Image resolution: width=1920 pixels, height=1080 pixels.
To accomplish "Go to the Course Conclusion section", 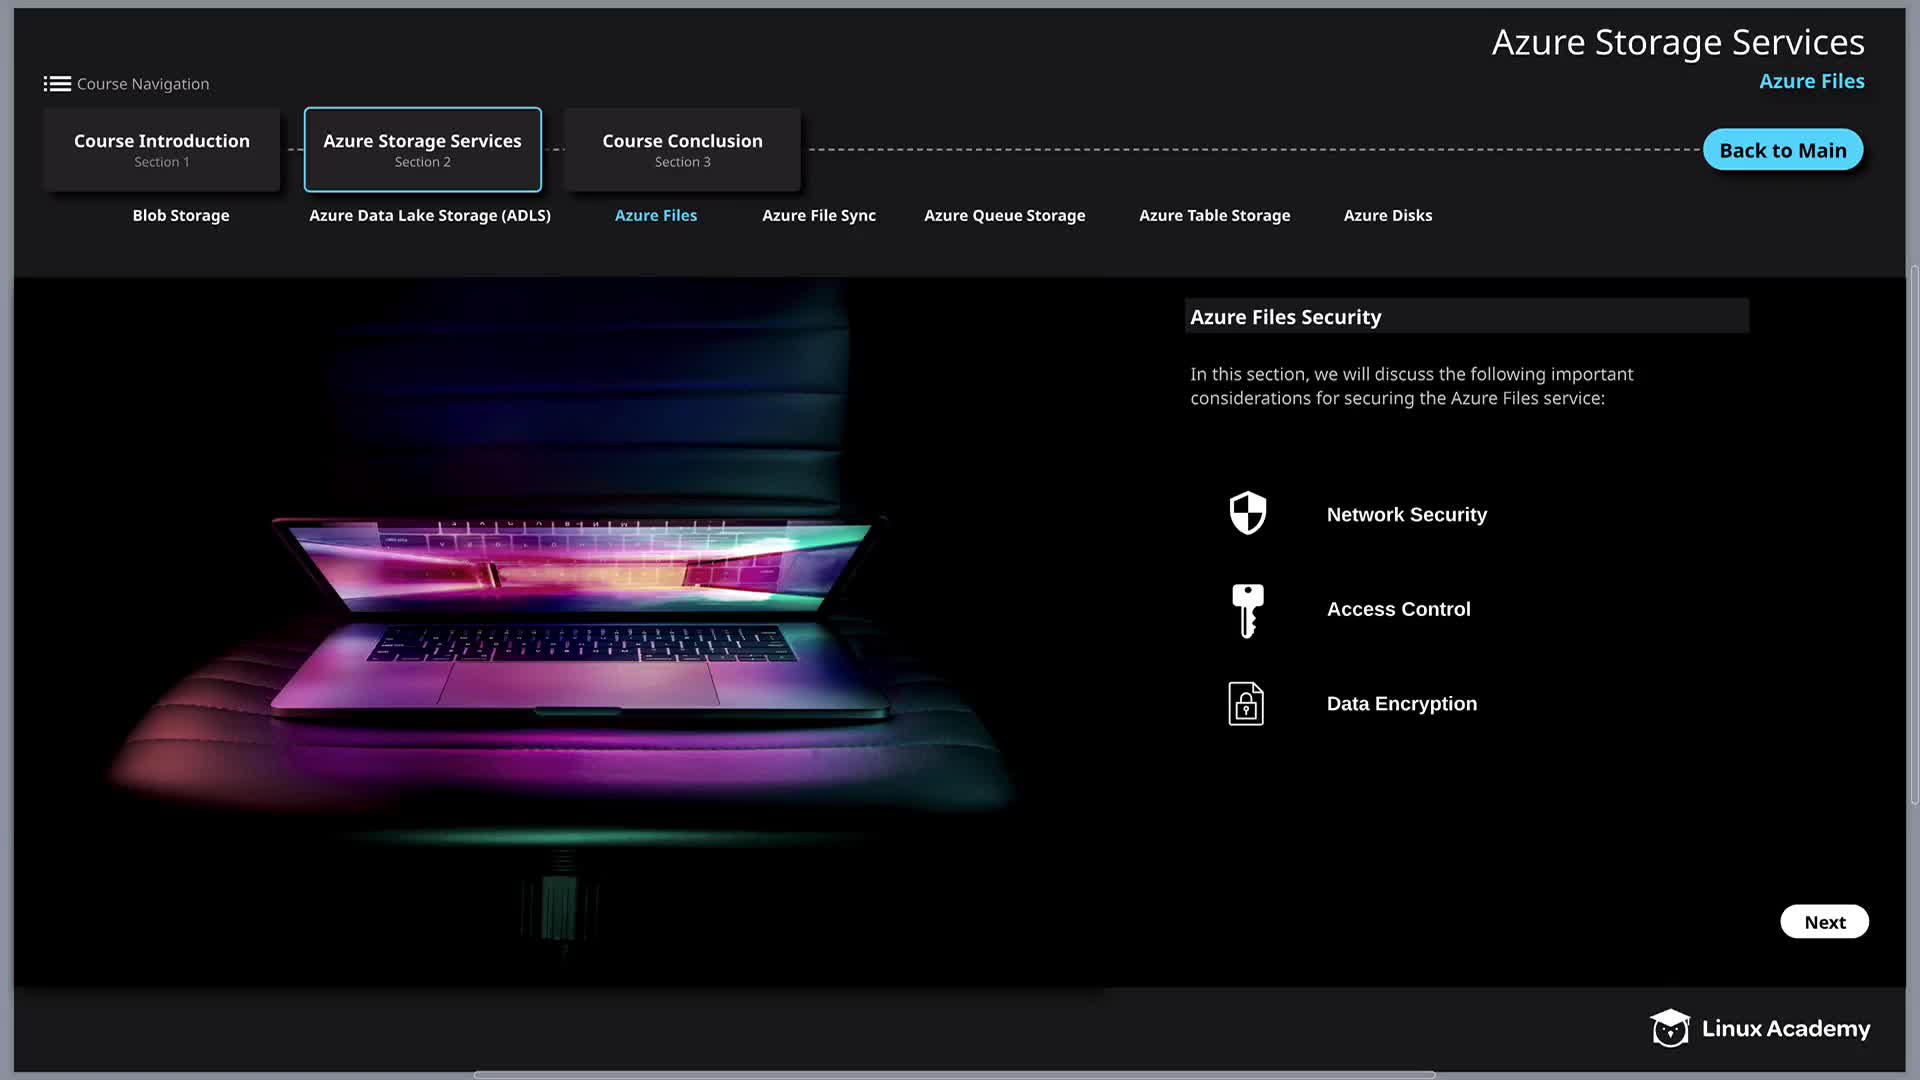I will tap(682, 150).
